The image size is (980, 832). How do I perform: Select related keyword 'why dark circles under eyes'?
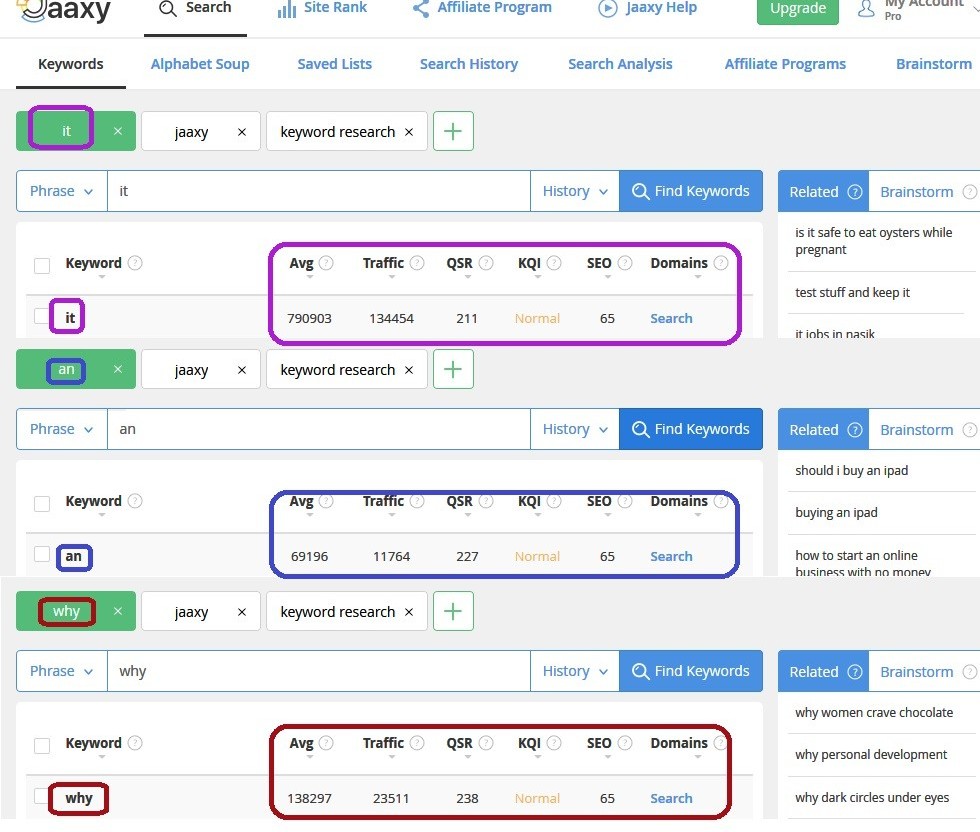[x=872, y=798]
